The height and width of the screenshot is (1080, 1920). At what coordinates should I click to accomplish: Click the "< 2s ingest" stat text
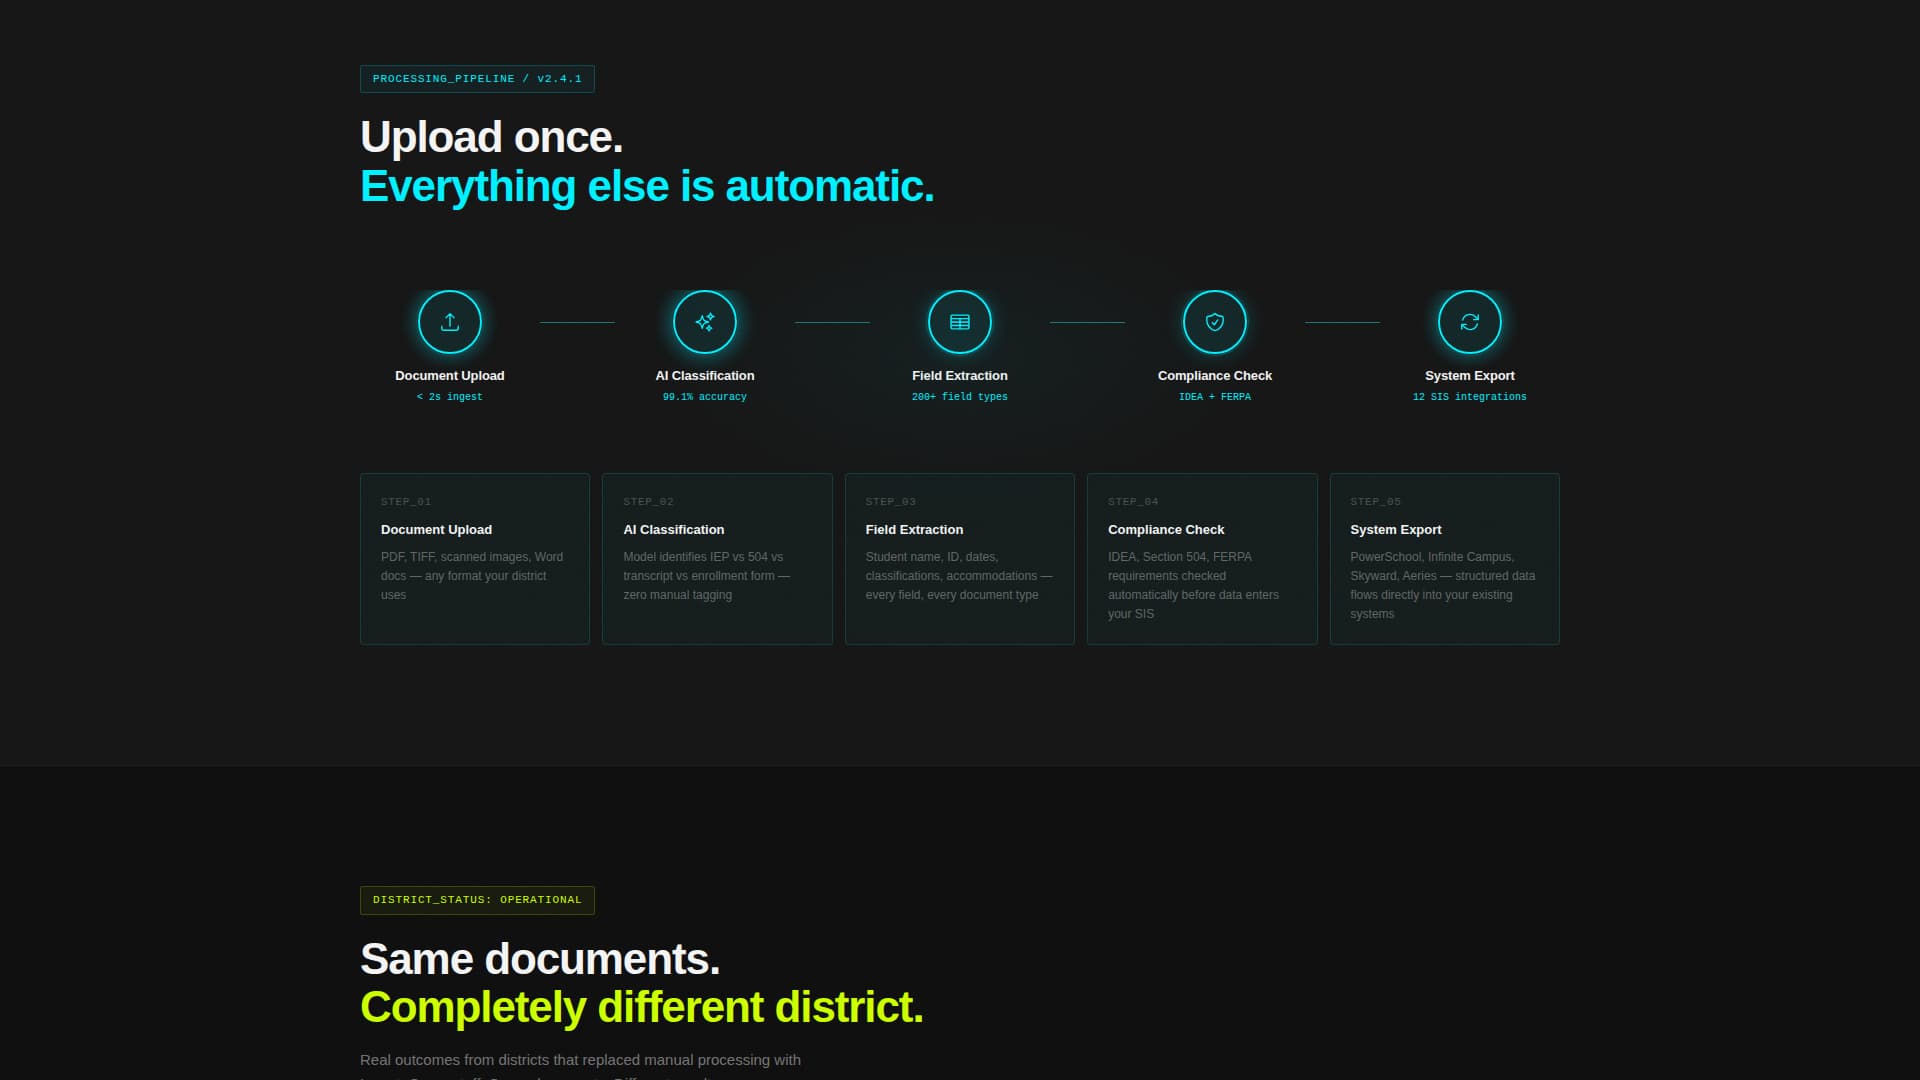click(x=450, y=397)
